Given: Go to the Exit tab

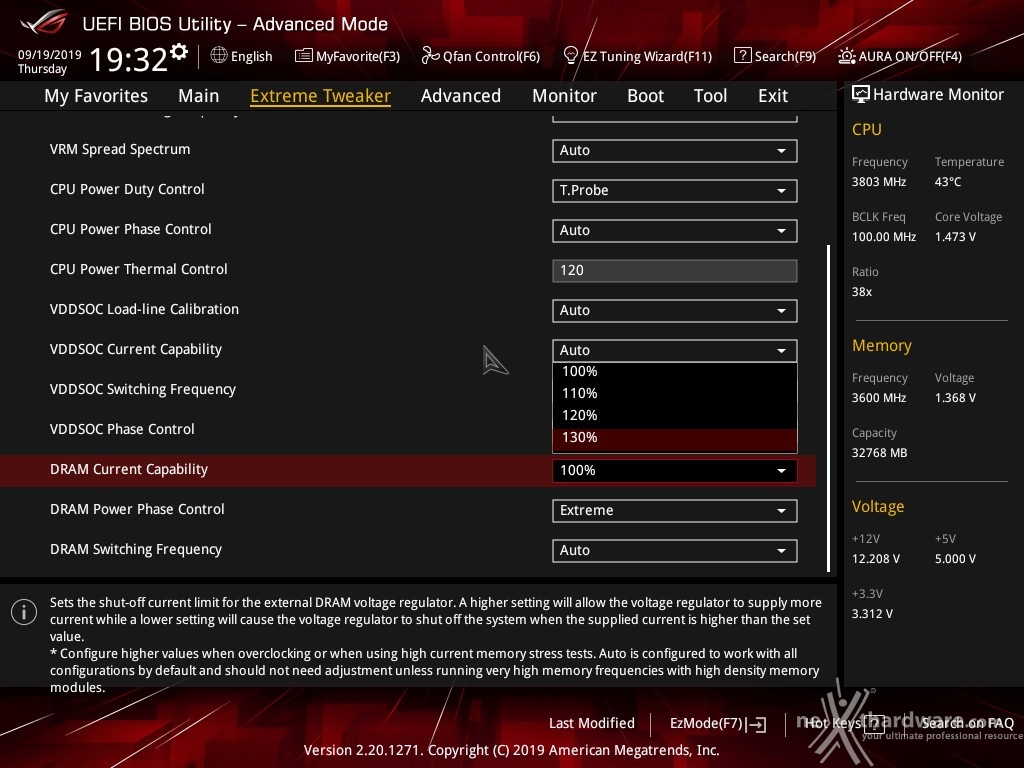Looking at the screenshot, I should tap(773, 96).
